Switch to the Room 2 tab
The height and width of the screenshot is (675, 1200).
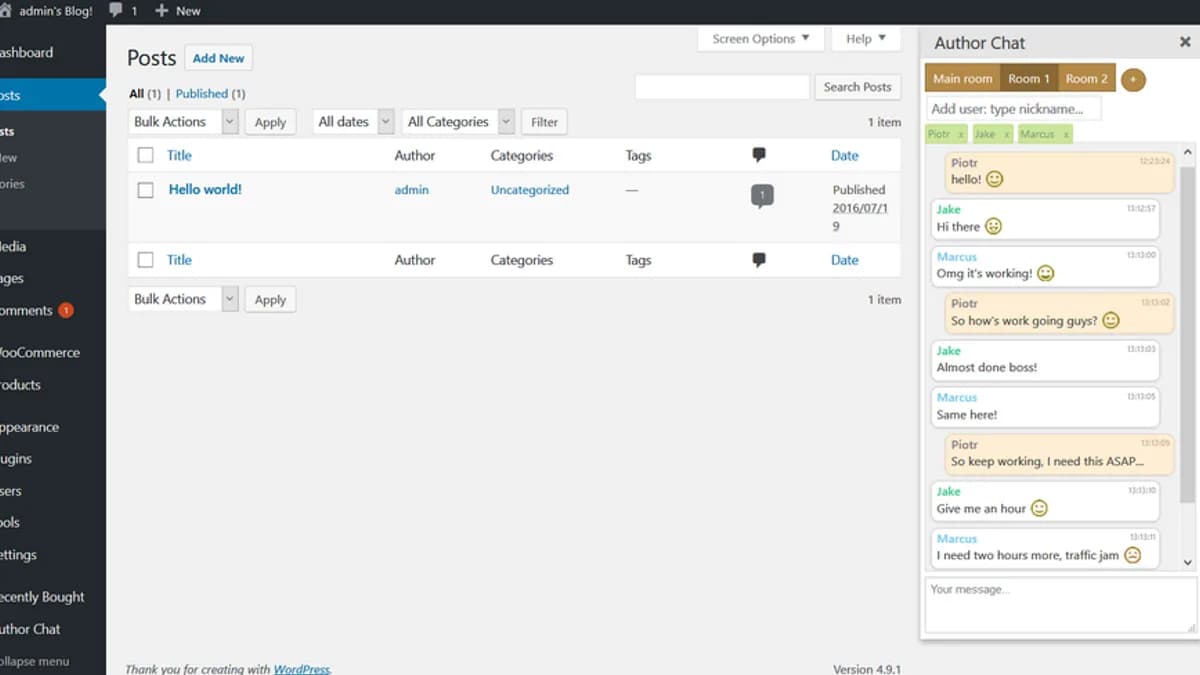pyautogui.click(x=1087, y=79)
